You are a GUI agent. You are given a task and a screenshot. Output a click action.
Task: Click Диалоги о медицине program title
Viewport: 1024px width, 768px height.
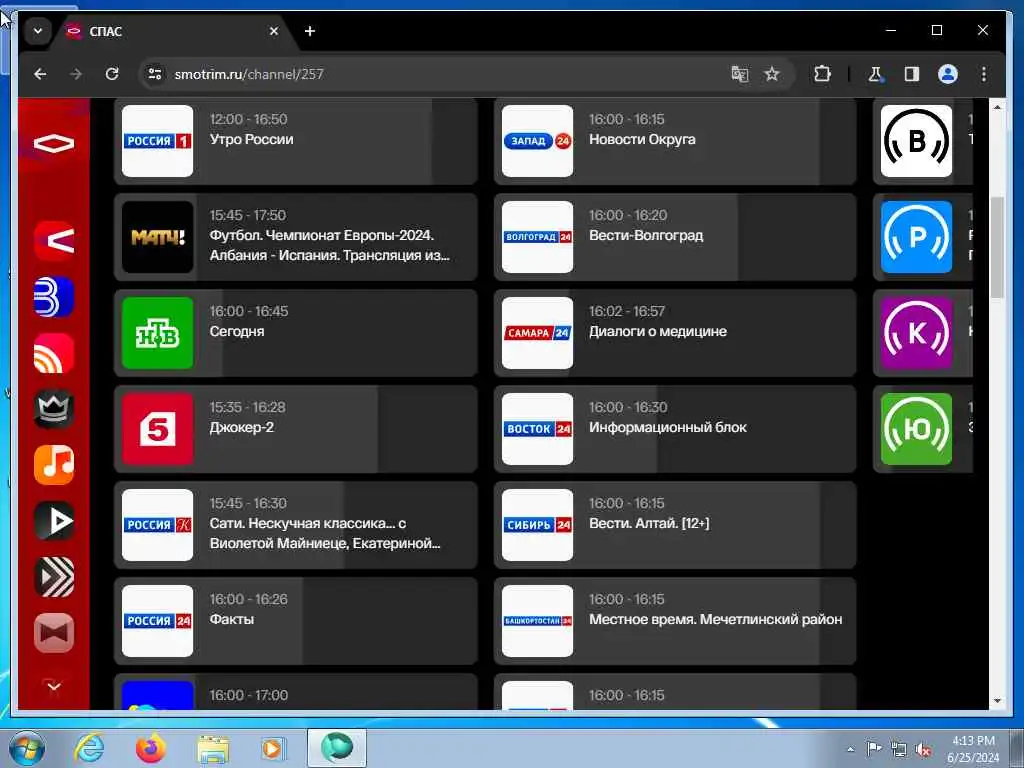[658, 331]
